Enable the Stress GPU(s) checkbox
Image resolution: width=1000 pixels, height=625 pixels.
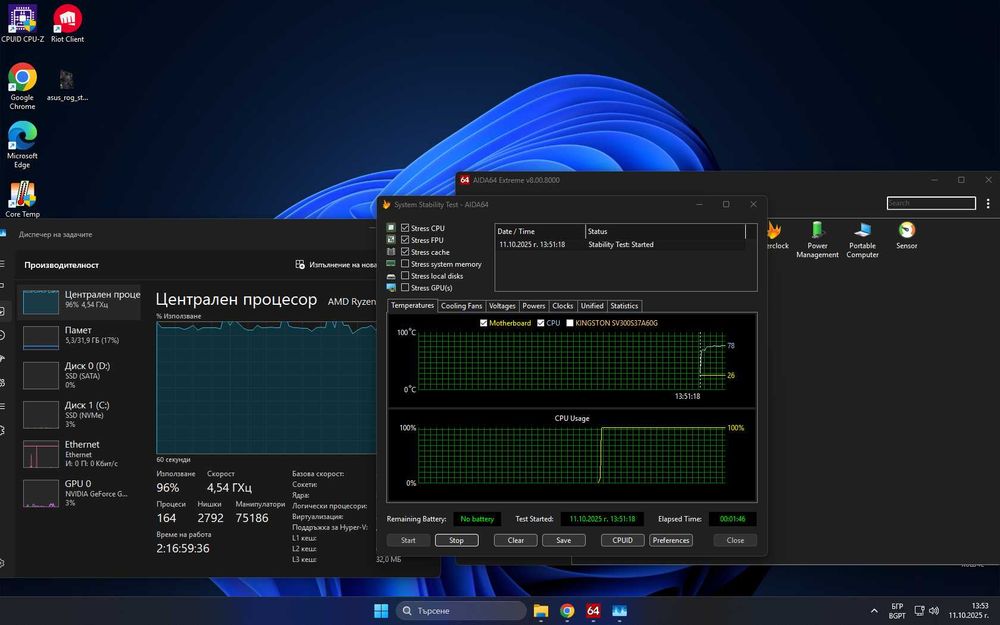[405, 288]
